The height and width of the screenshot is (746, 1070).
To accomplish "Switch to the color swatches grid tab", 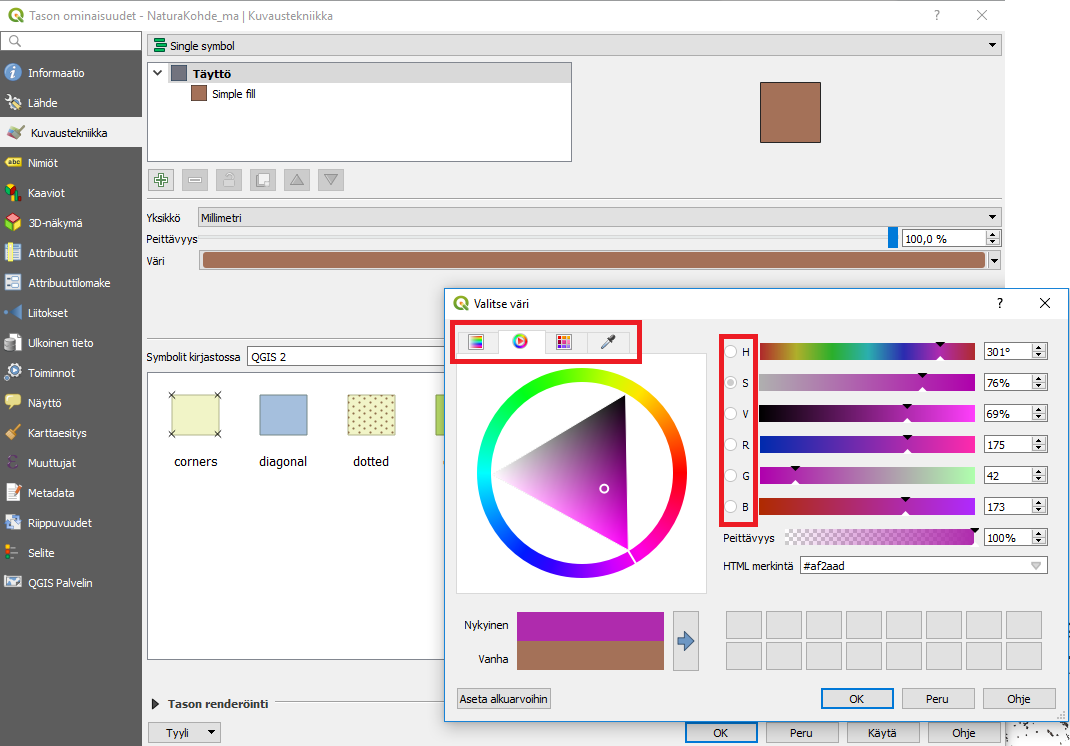I will [x=564, y=342].
